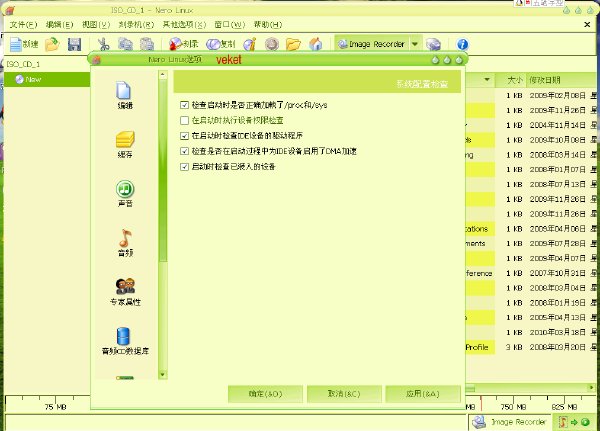The height and width of the screenshot is (431, 600).
Task: Expand the Image Recorder dropdown arrow
Action: pyautogui.click(x=415, y=44)
